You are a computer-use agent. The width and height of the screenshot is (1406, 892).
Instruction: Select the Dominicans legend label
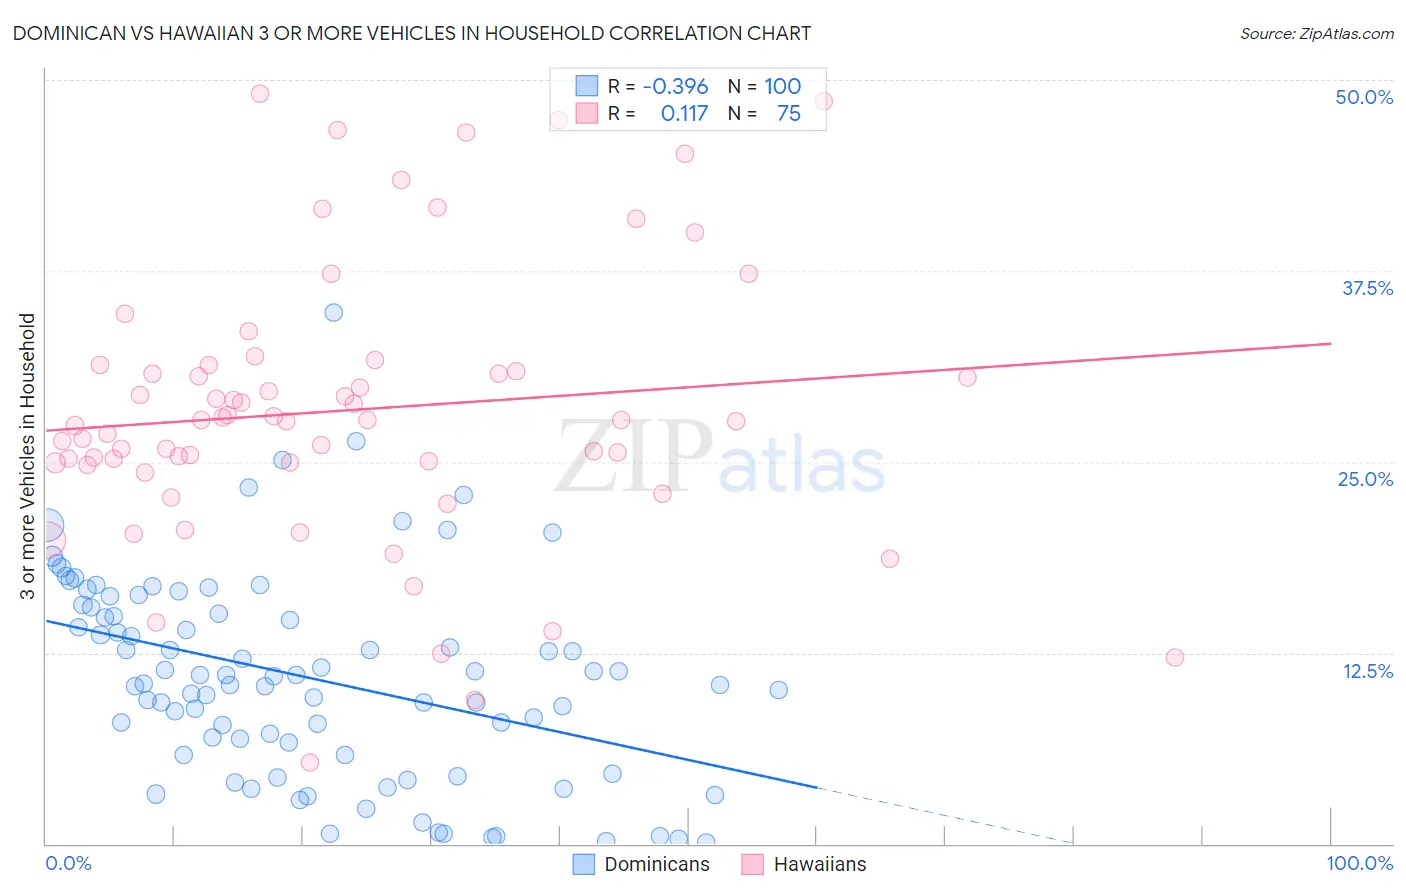tap(657, 864)
